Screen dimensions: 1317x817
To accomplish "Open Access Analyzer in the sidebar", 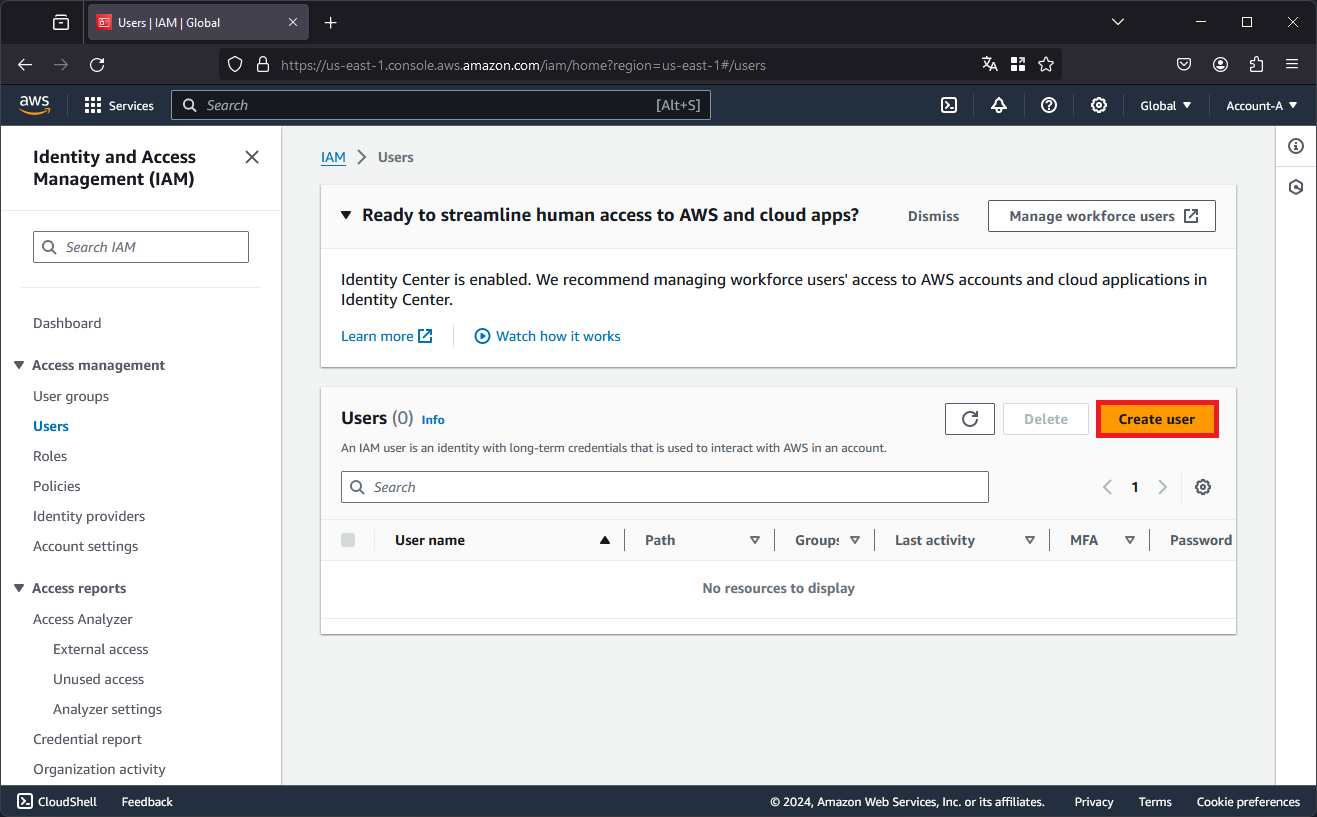I will pos(83,619).
